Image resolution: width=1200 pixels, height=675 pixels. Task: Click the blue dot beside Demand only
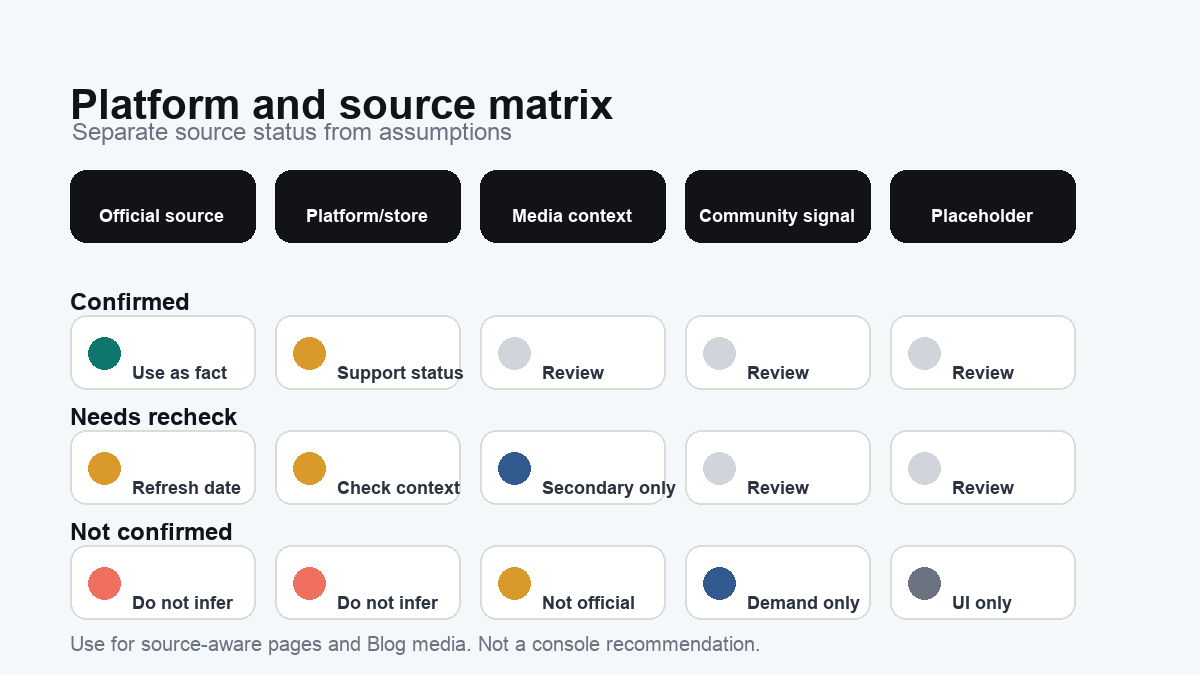[720, 583]
